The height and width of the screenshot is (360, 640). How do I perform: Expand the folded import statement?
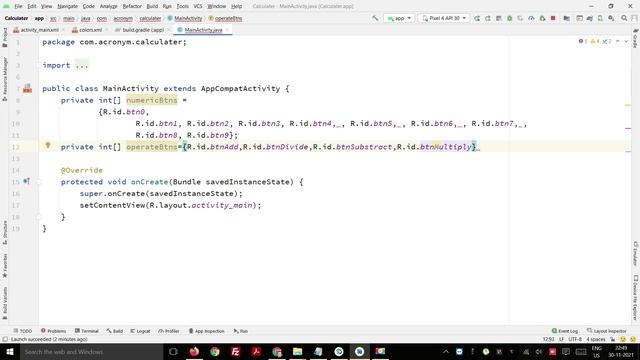tap(82, 65)
